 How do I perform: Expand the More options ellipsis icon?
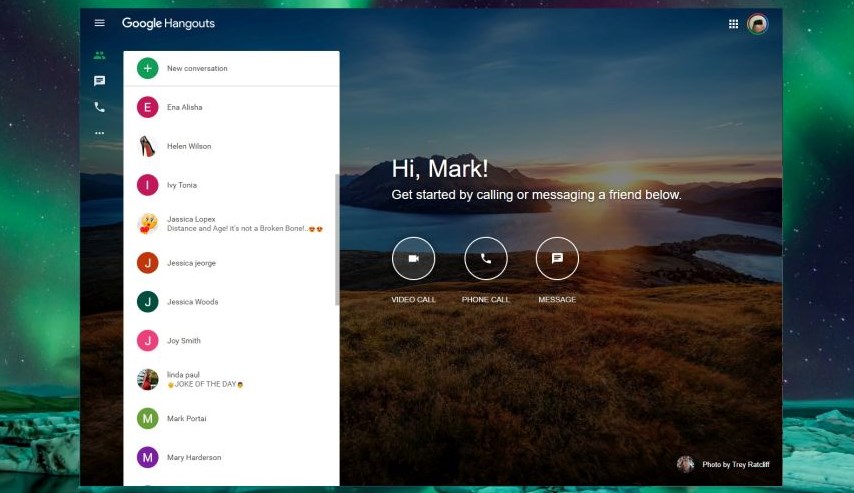tap(99, 132)
